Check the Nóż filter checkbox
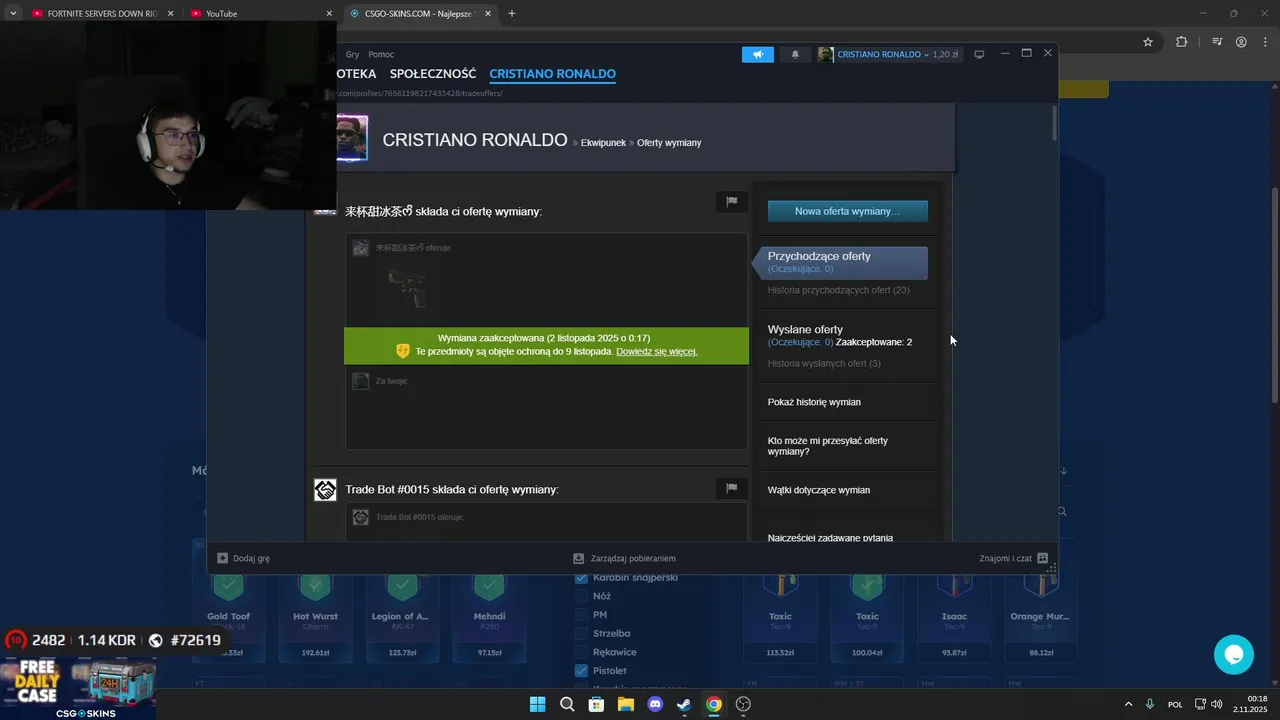 581,596
